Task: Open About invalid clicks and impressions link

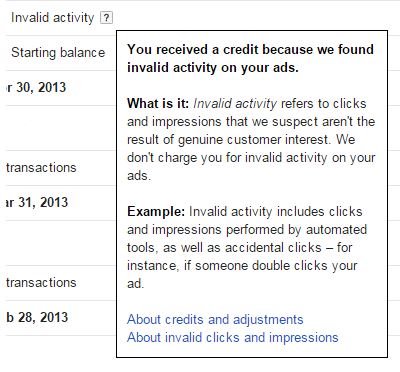Action: [233, 337]
